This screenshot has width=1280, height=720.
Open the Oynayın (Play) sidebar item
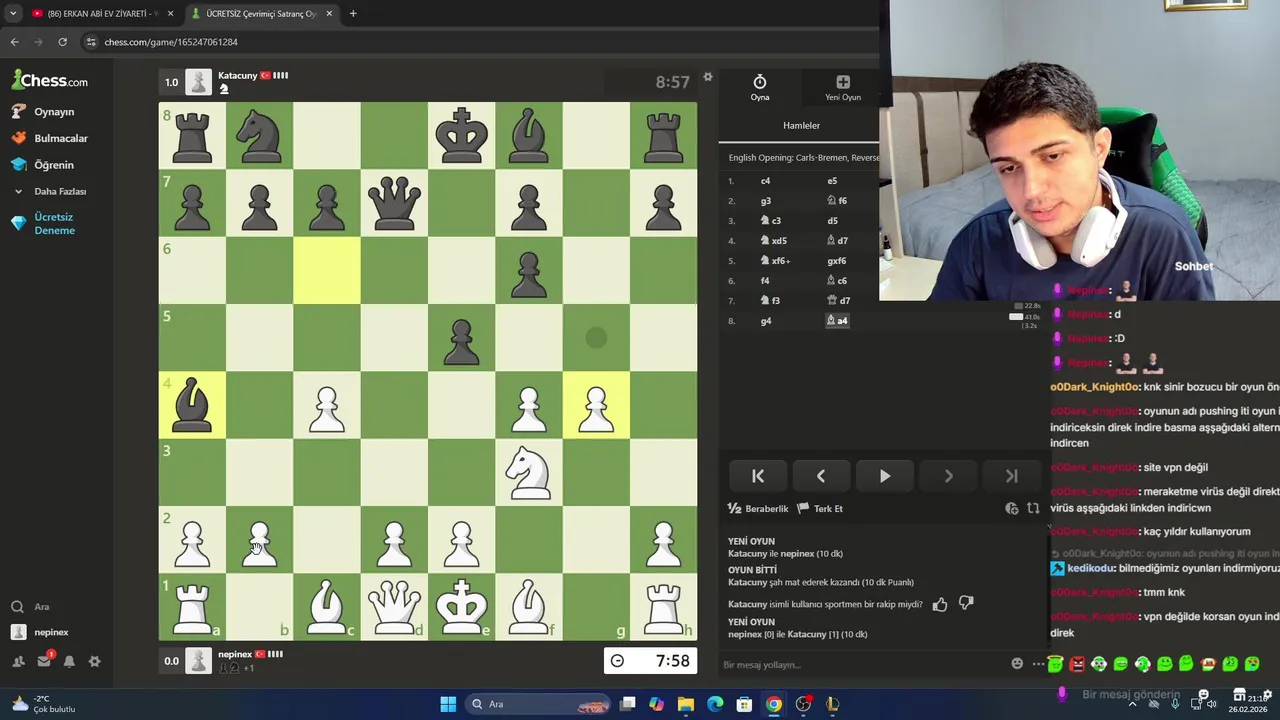coord(43,112)
